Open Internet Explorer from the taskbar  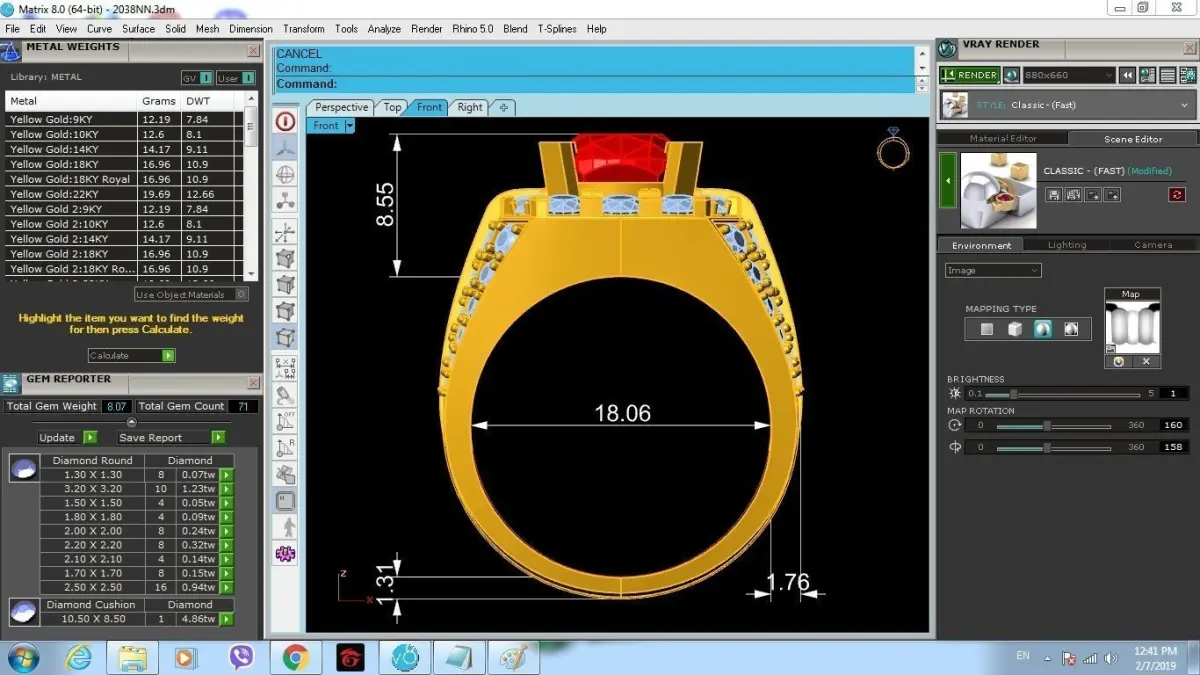click(x=78, y=658)
